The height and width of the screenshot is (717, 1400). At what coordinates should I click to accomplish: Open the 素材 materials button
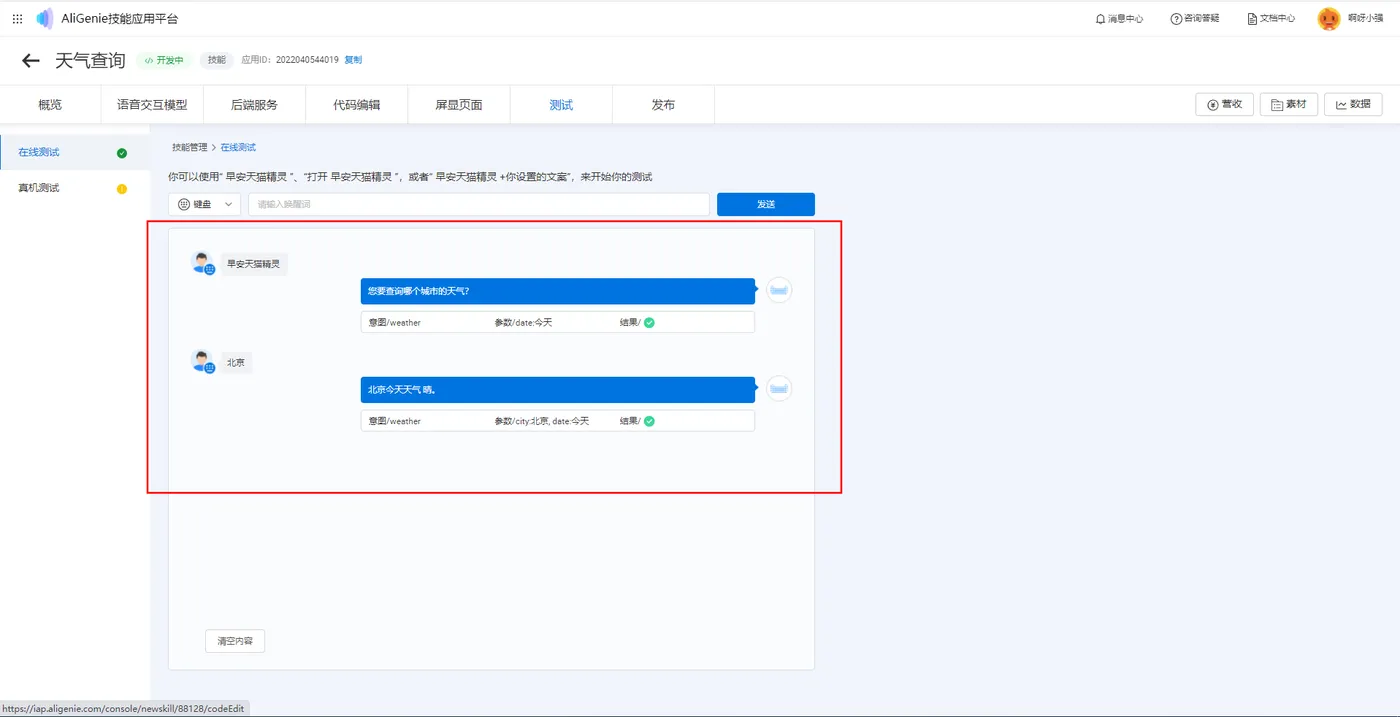(1288, 104)
